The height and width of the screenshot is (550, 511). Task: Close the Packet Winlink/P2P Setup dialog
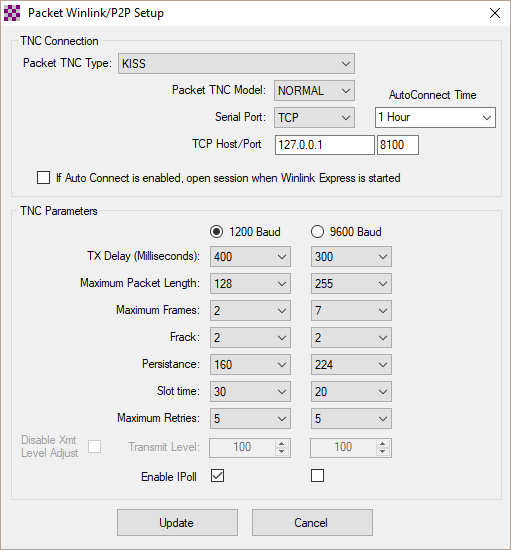tap(495, 13)
